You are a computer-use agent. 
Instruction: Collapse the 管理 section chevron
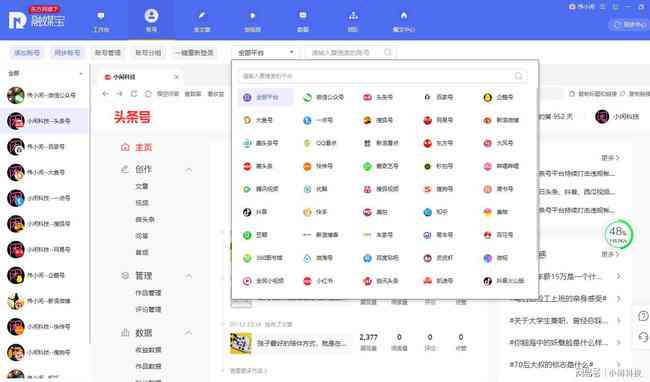click(189, 276)
